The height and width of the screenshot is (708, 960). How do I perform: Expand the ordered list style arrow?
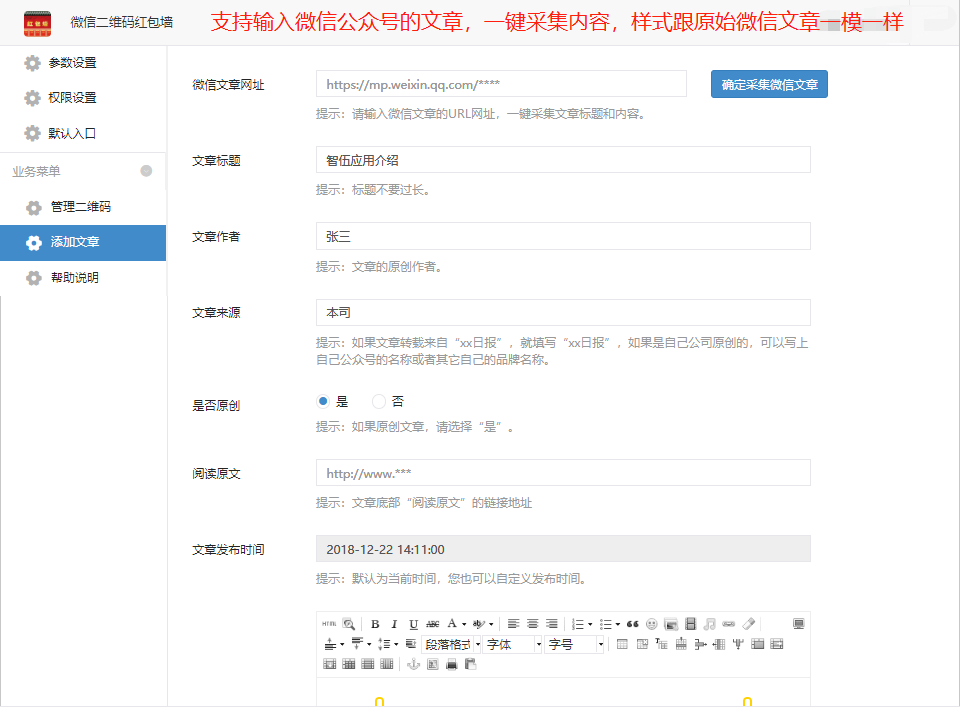point(590,625)
